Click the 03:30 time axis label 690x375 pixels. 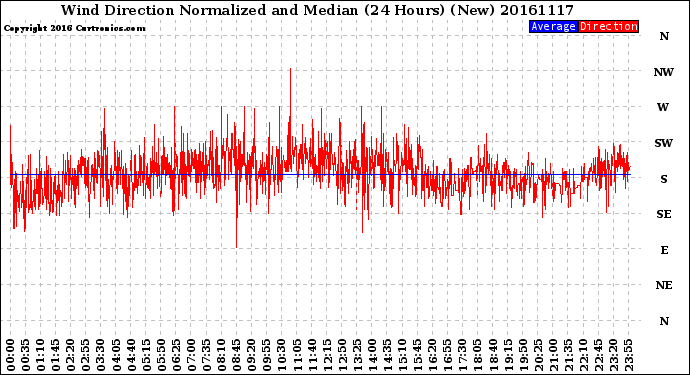pos(101,355)
